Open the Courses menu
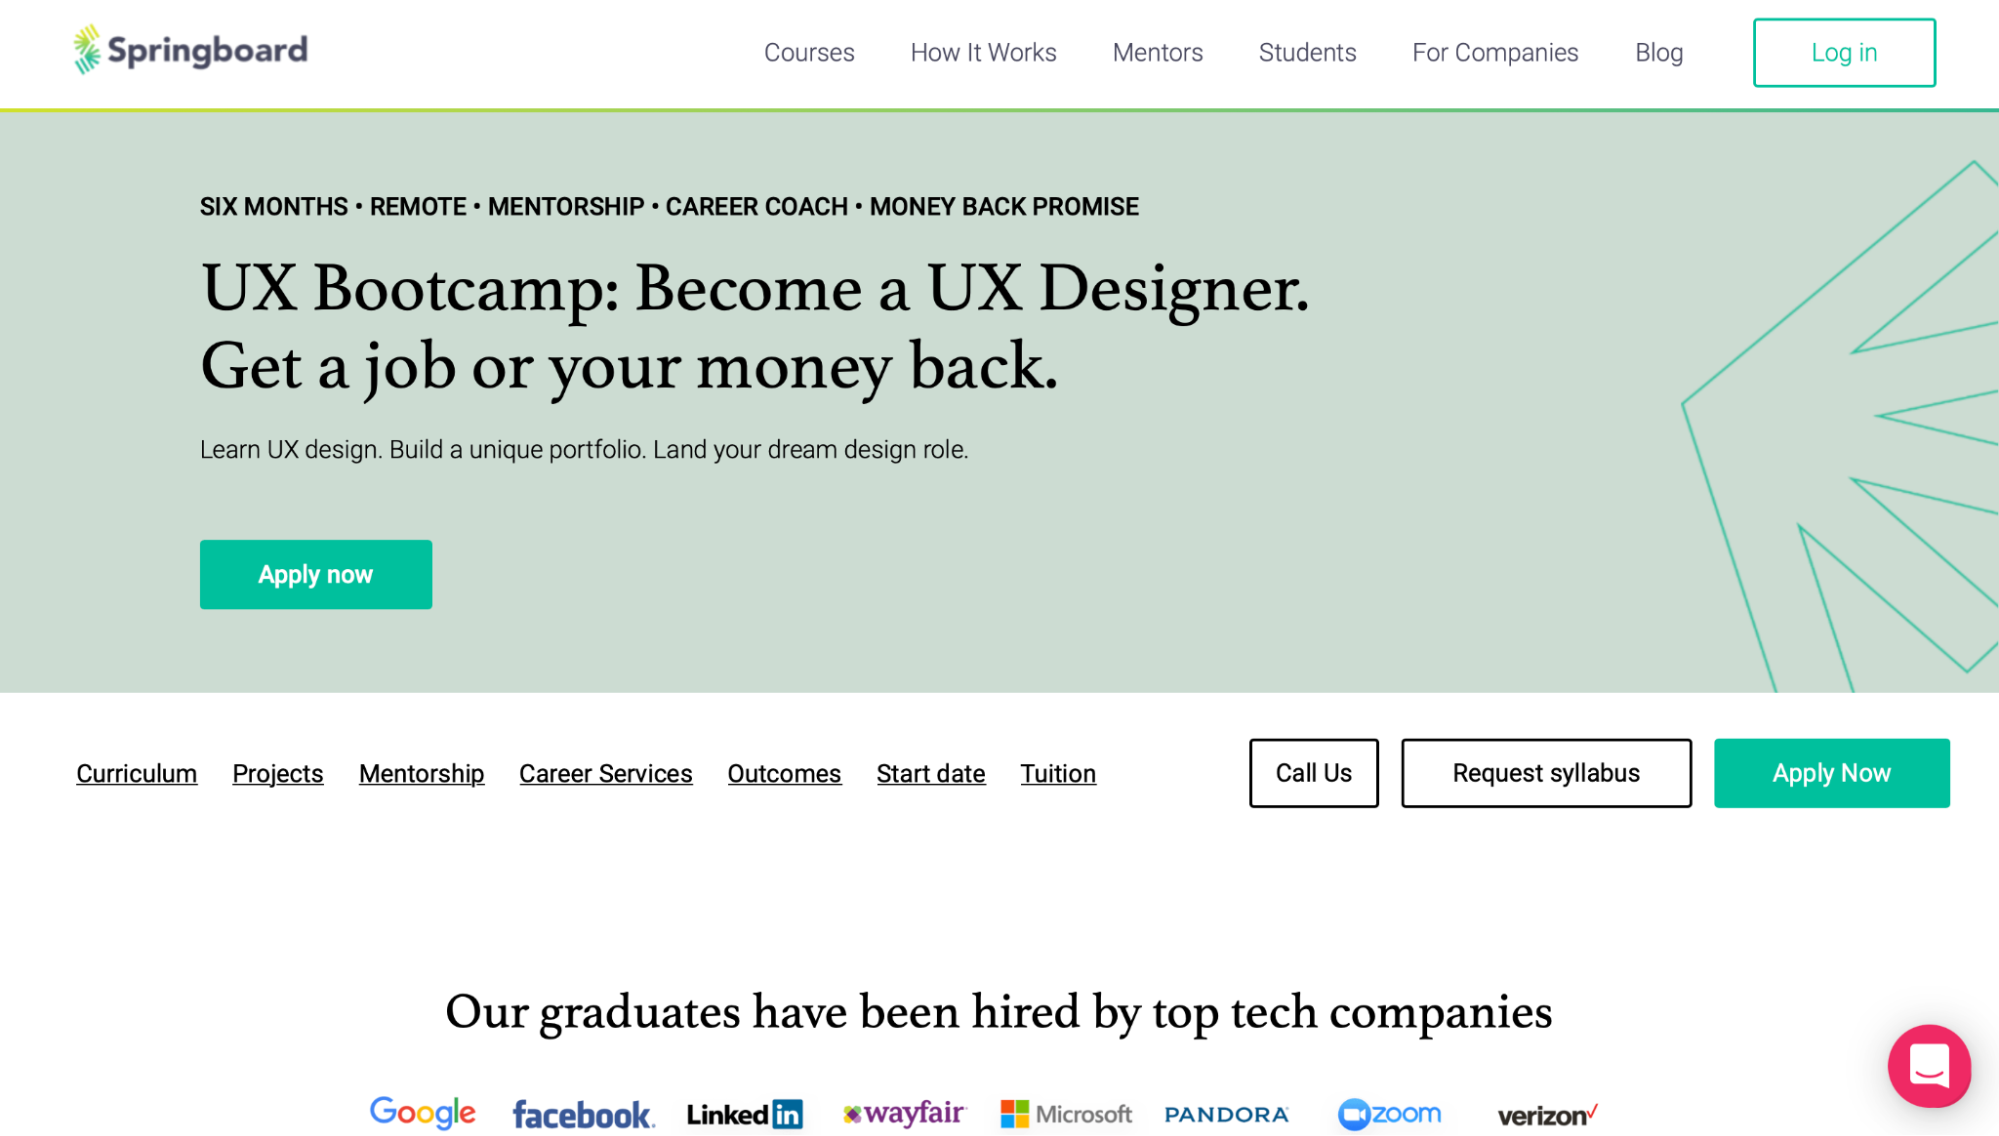The width and height of the screenshot is (1999, 1136). click(809, 52)
